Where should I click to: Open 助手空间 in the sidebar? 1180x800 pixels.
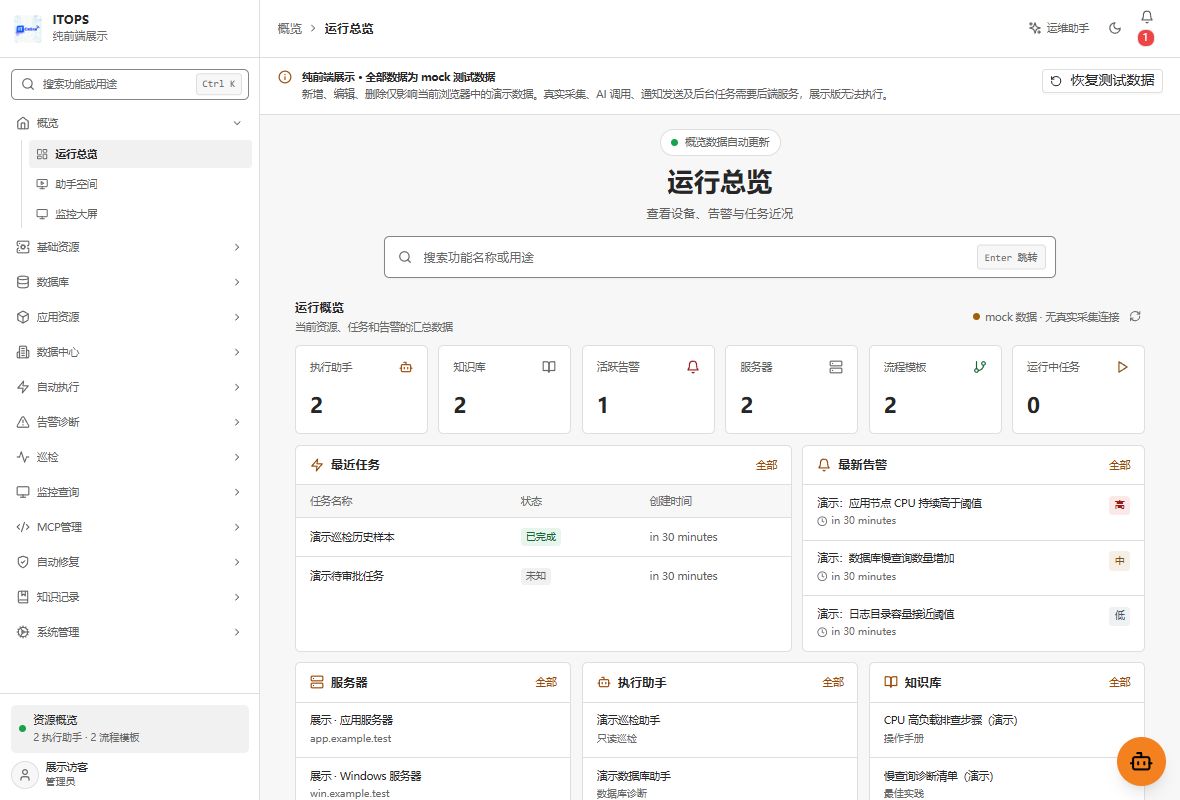(x=140, y=184)
